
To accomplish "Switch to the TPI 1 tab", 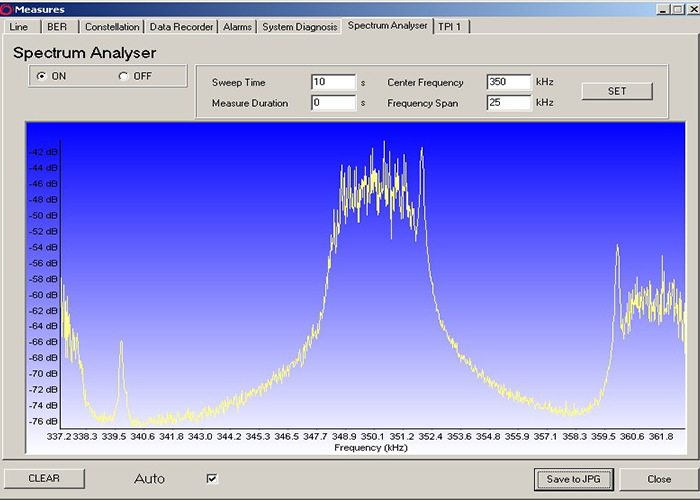I will point(450,27).
